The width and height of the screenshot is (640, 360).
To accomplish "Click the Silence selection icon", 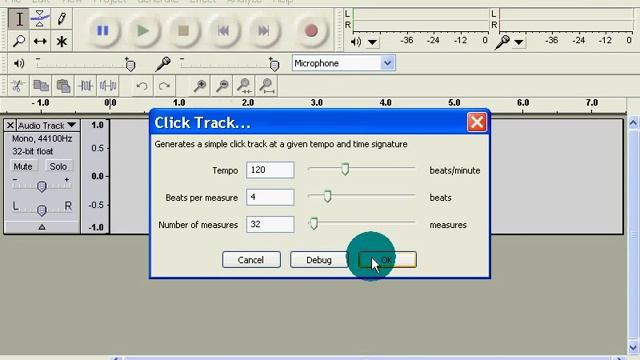I will [x=108, y=86].
